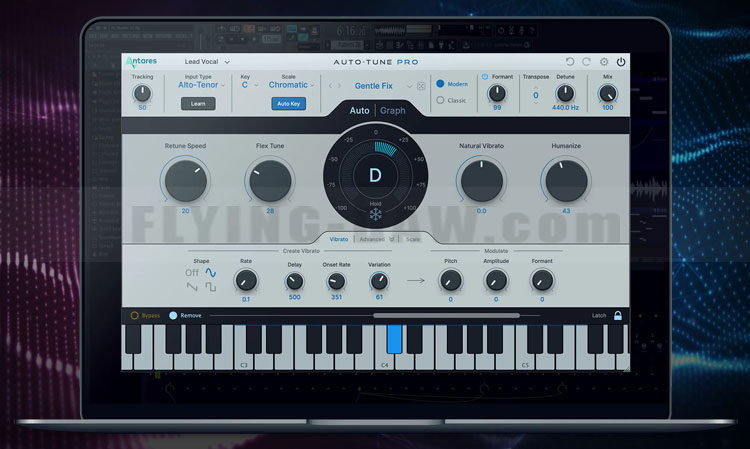Click the keyboard range scrollbar

pyautogui.click(x=446, y=316)
